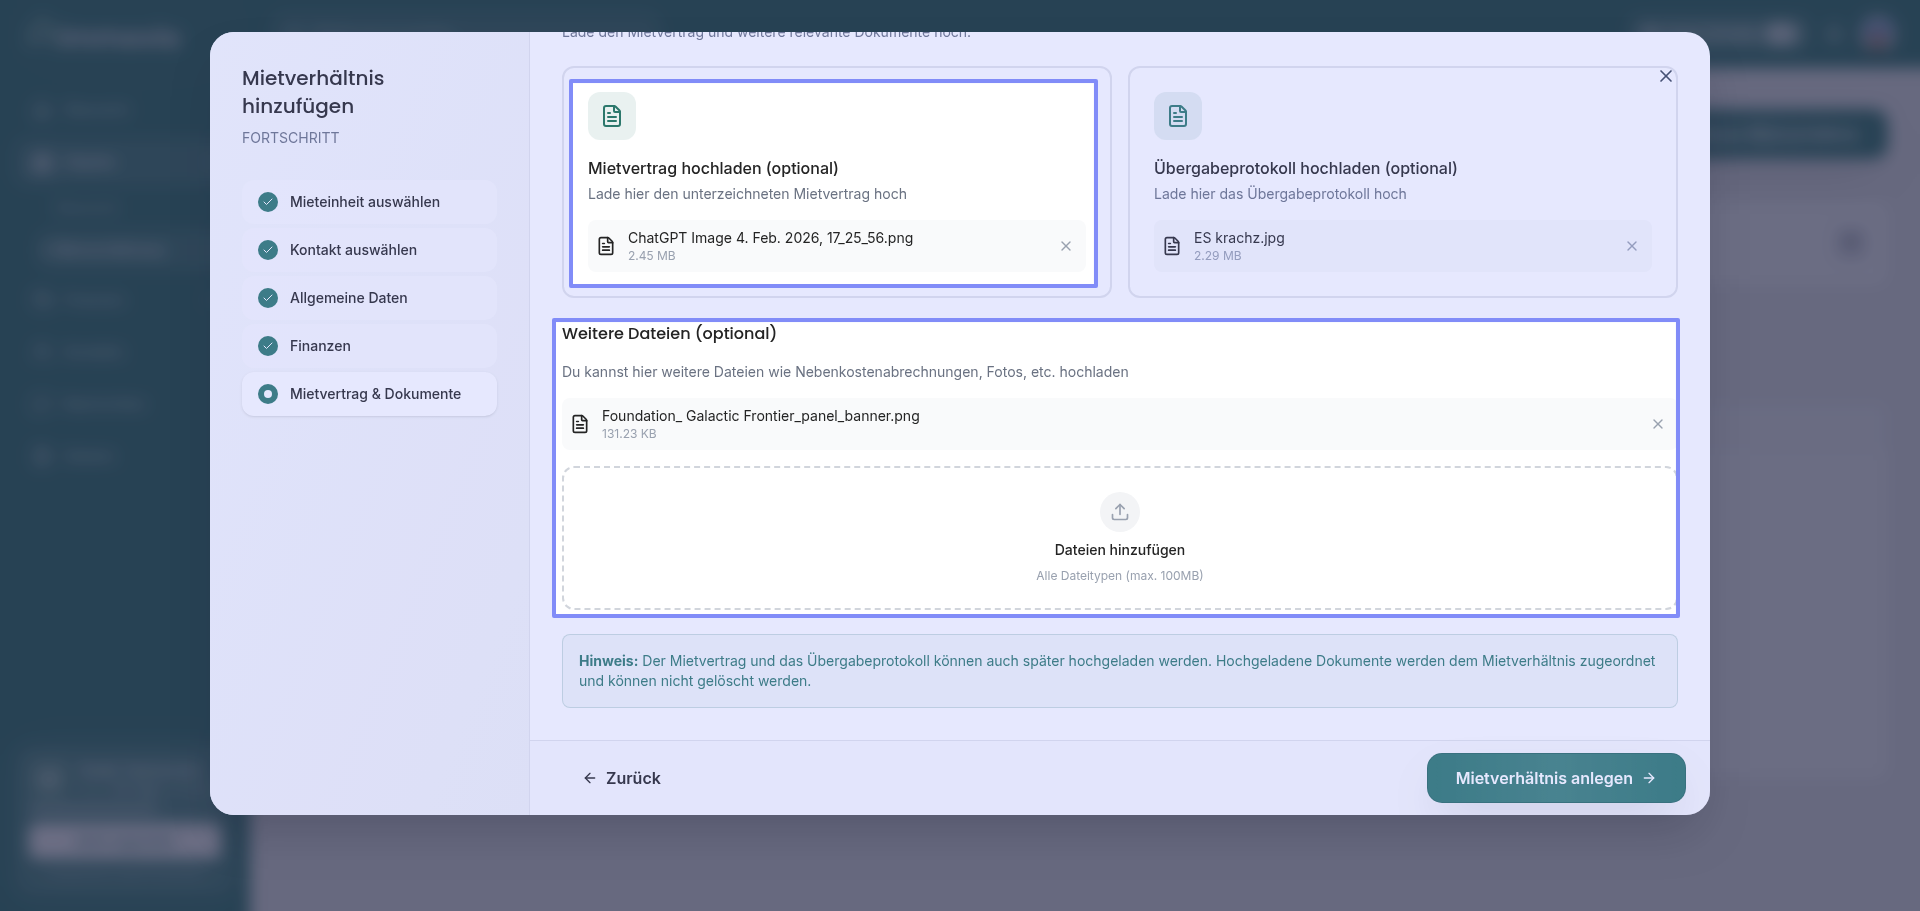1920x911 pixels.
Task: Click Zurück to go back
Action: (x=622, y=778)
